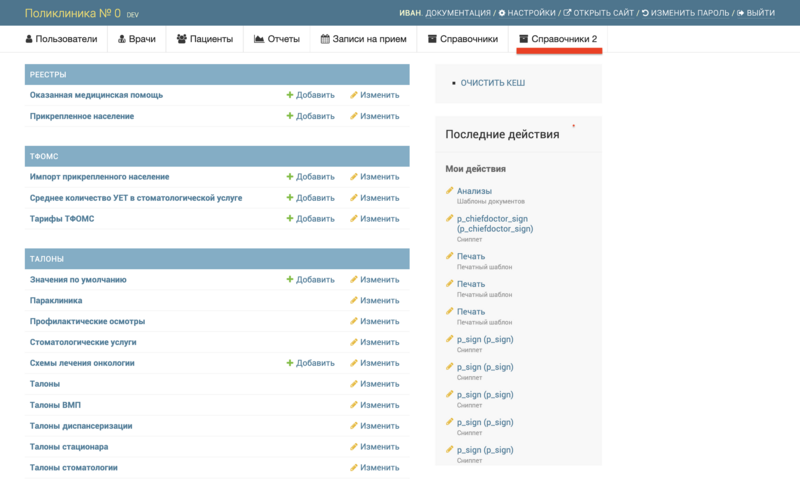Open the Документация link in header
The height and width of the screenshot is (480, 800).
click(x=458, y=13)
